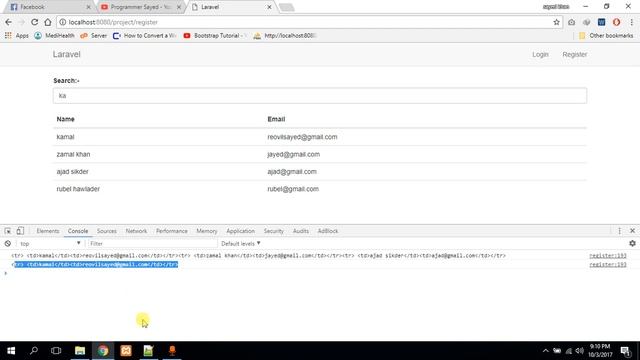
Task: Open the Apps bookmarks shortcut
Action: (x=16, y=36)
